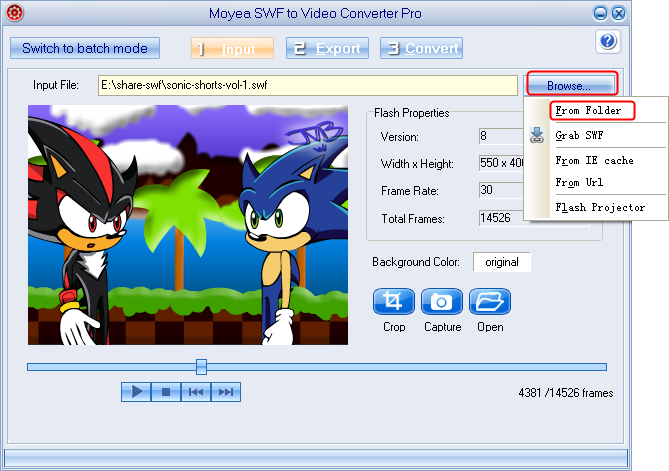Image resolution: width=669 pixels, height=471 pixels.
Task: Click the Version value field showing 8
Action: (502, 136)
